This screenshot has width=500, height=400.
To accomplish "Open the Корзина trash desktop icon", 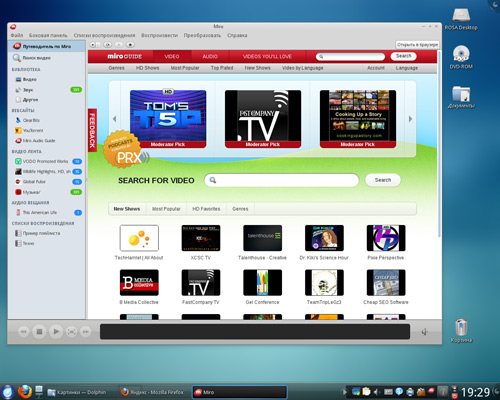I will pyautogui.click(x=461, y=330).
